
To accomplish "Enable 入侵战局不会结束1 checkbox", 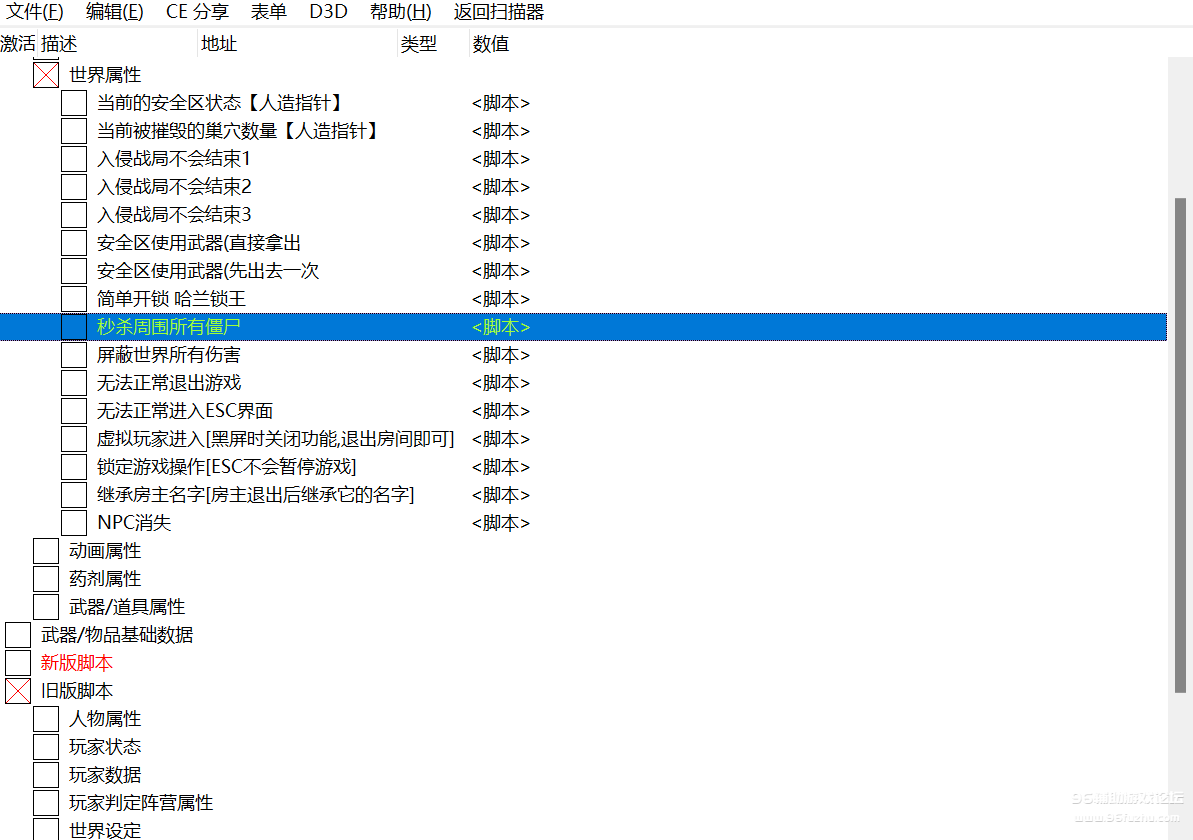I will point(74,159).
